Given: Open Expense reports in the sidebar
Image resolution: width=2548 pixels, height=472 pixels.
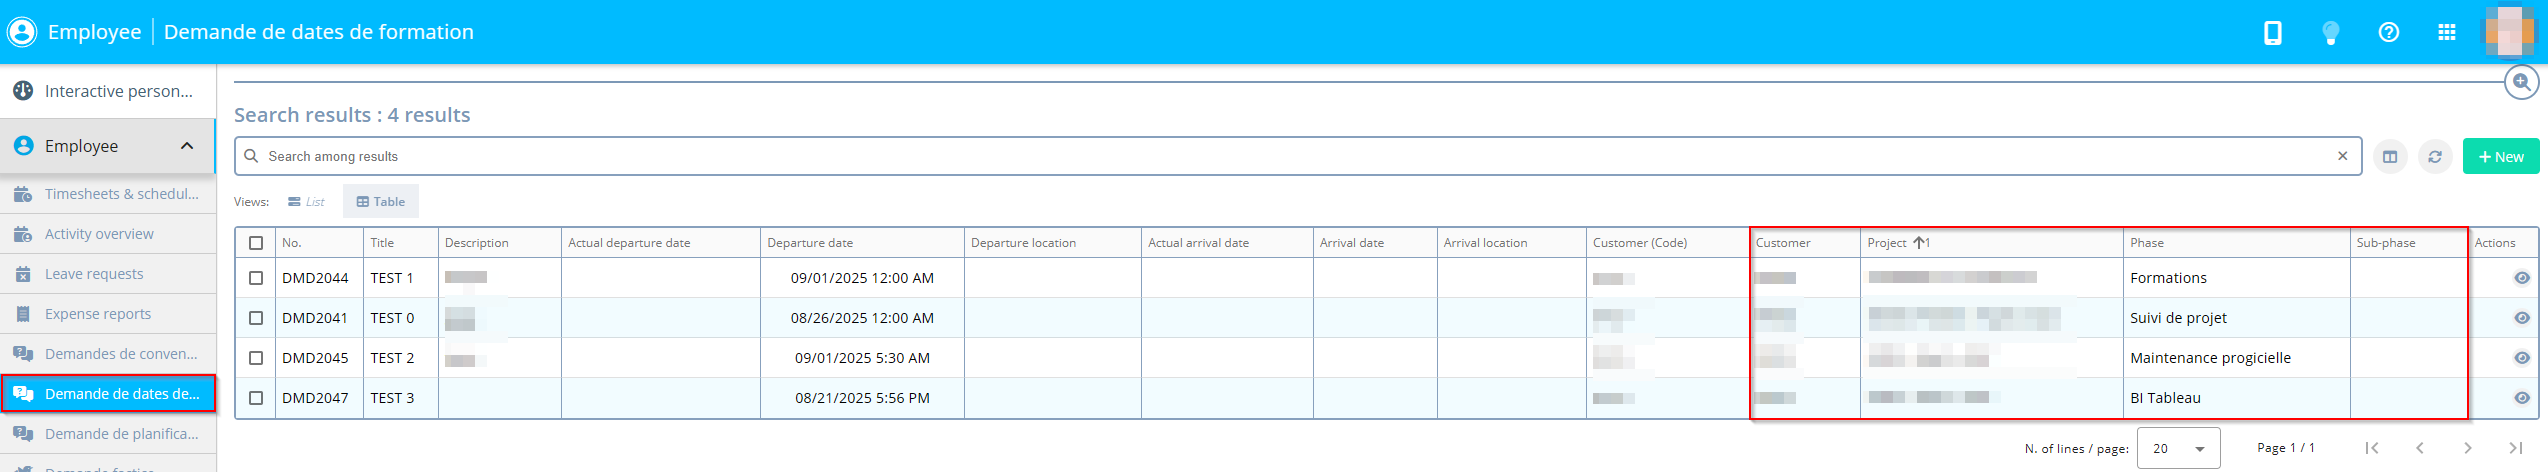Looking at the screenshot, I should point(98,314).
